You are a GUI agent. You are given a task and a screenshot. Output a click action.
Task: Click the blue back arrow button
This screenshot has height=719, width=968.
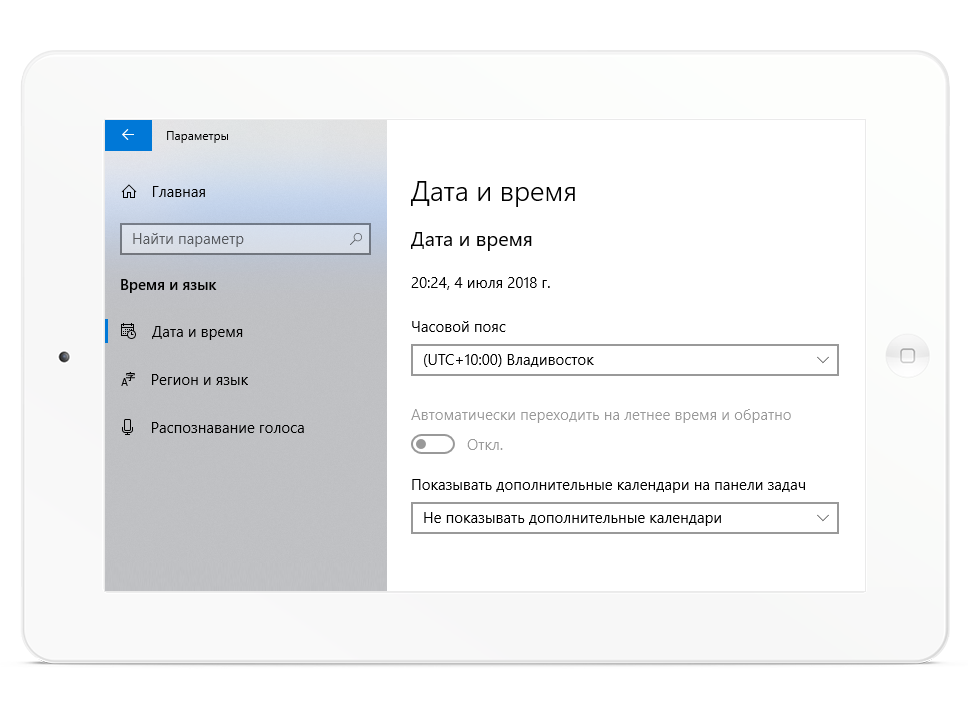[x=128, y=135]
